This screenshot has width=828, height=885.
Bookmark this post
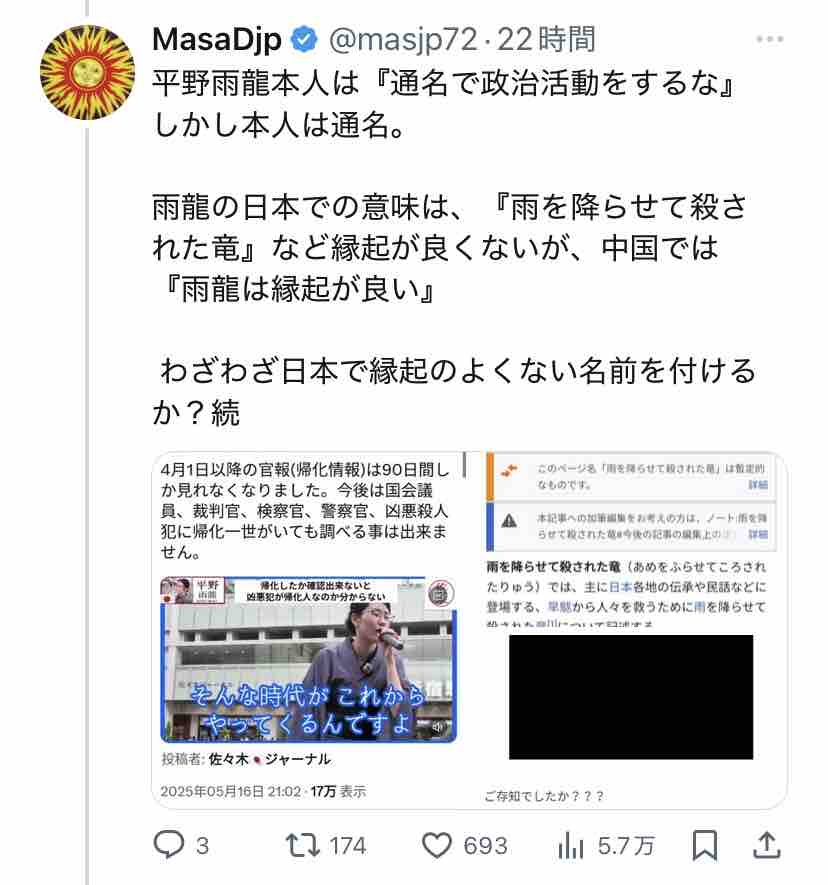point(704,845)
